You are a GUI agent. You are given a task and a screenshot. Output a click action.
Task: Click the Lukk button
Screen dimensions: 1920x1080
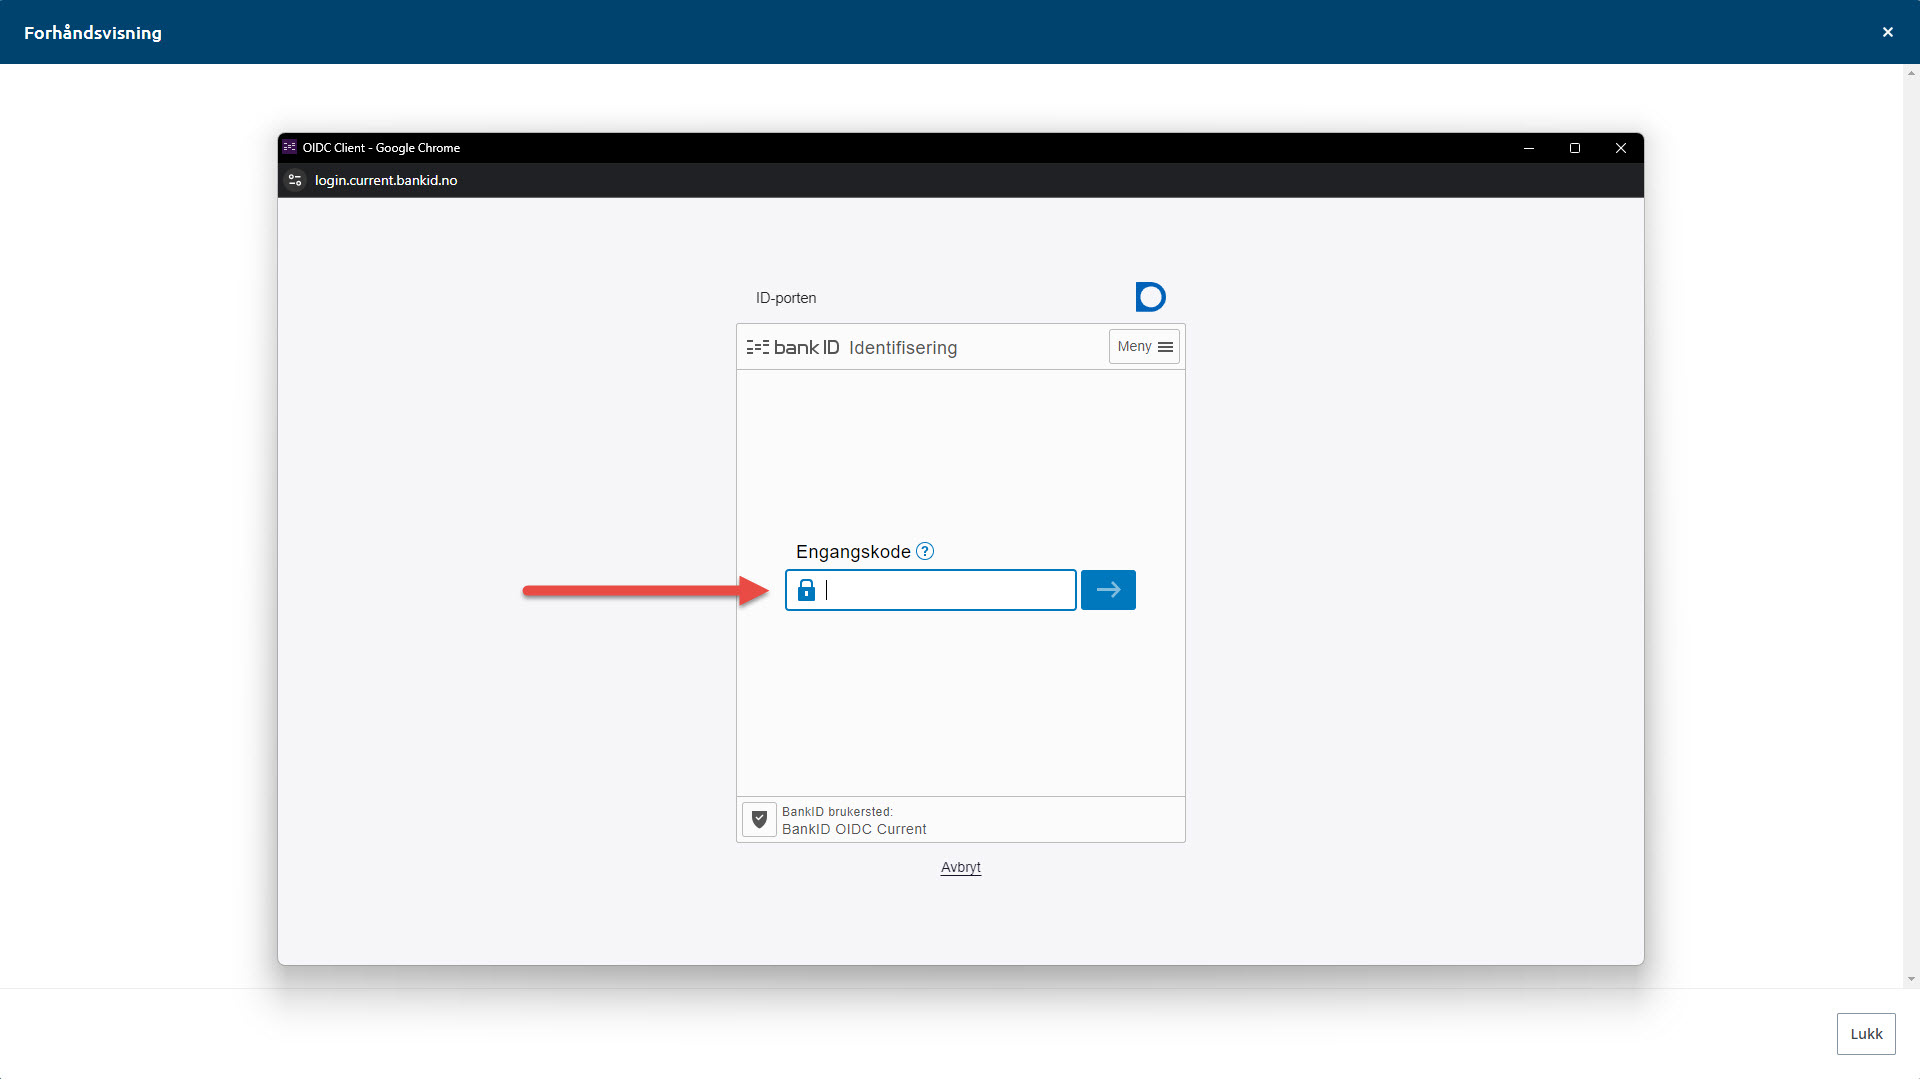click(x=1865, y=1034)
